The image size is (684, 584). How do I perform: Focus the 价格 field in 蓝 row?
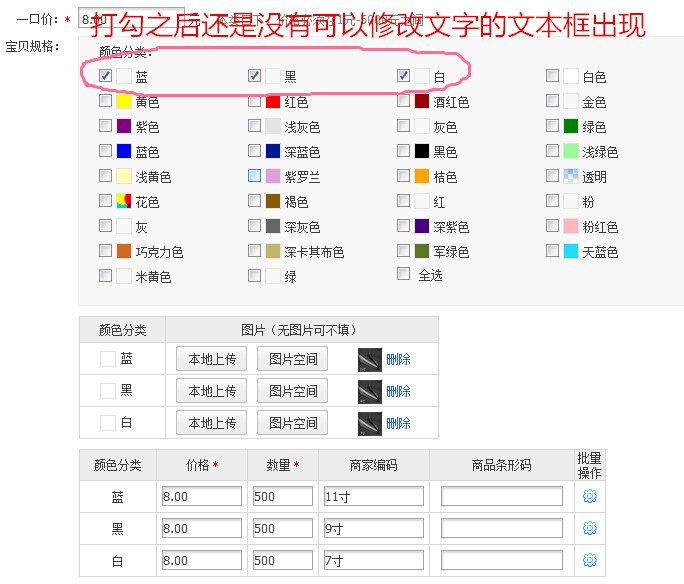(x=201, y=496)
